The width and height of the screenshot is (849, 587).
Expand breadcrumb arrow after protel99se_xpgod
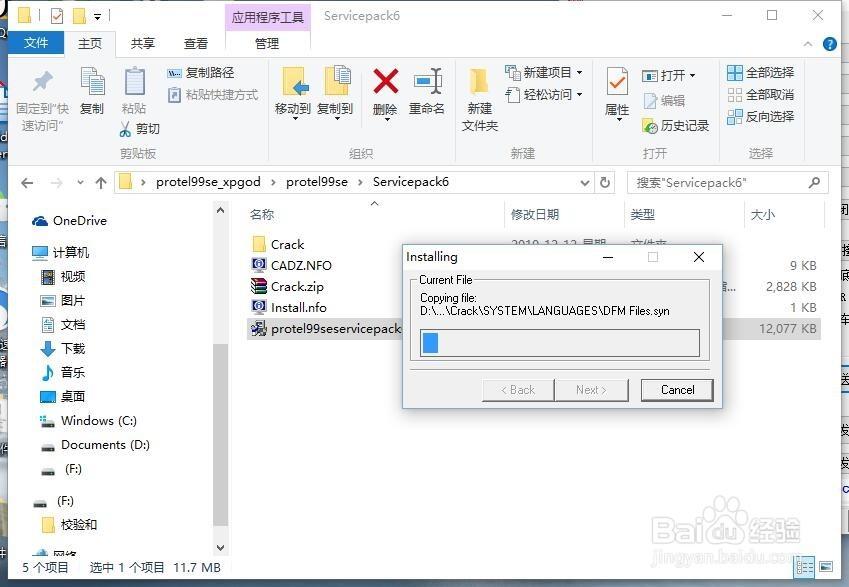(273, 182)
